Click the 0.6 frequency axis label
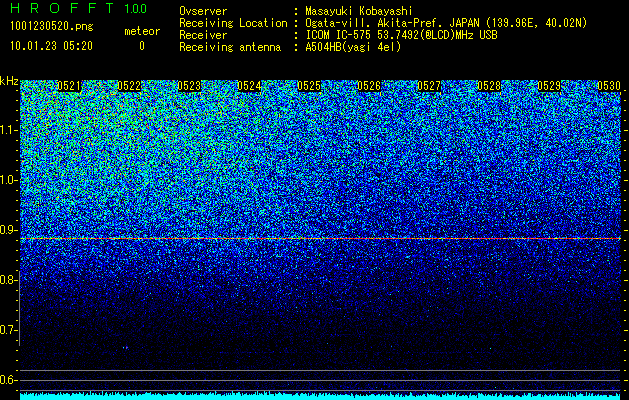The height and width of the screenshot is (400, 629). [x=9, y=380]
